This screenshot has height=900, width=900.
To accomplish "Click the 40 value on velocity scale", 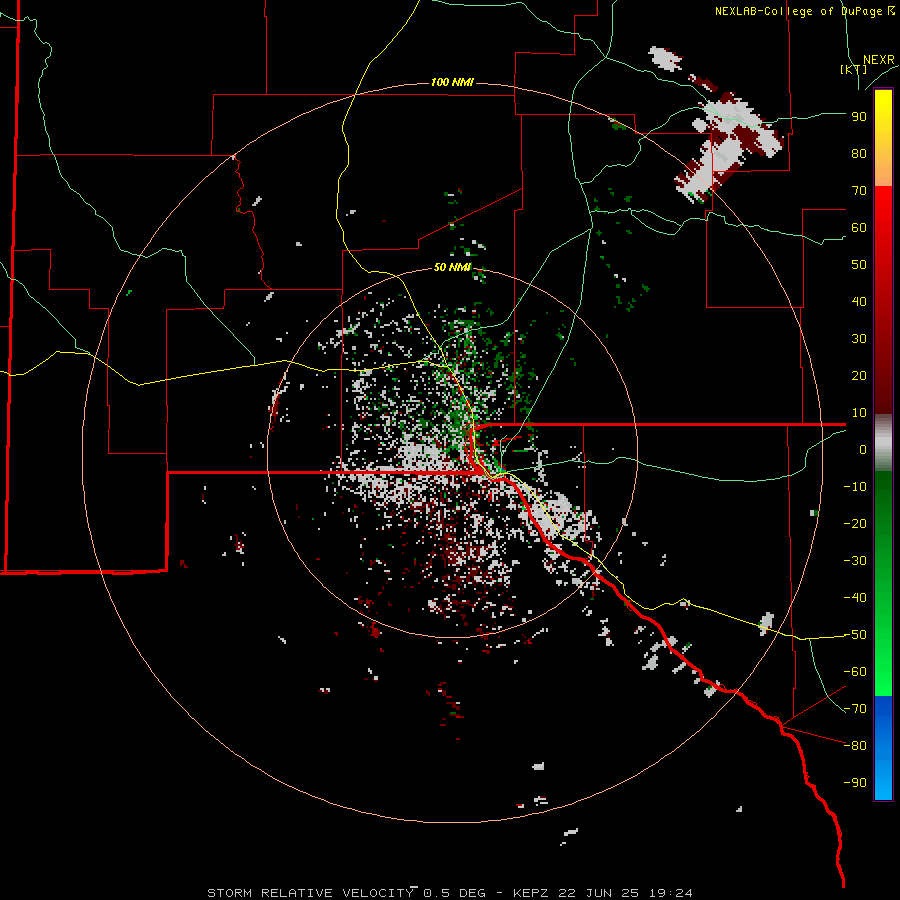I will pyautogui.click(x=859, y=301).
